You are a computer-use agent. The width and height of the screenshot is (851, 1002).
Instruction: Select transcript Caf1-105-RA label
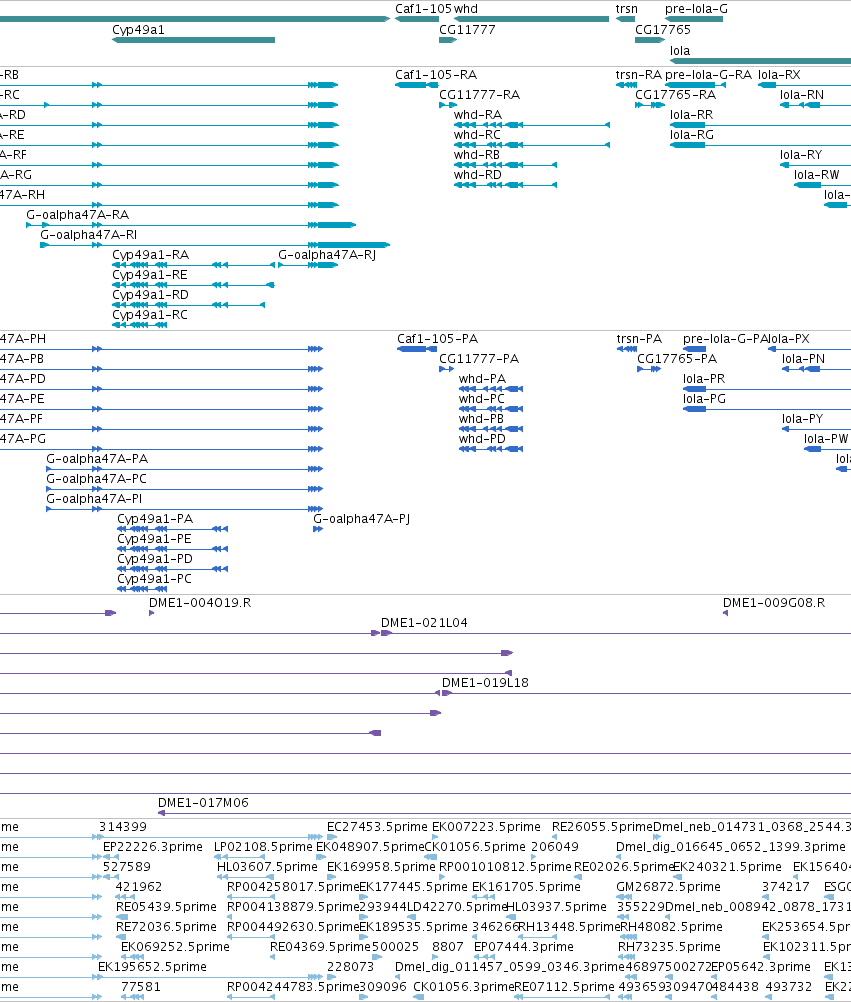[x=436, y=75]
